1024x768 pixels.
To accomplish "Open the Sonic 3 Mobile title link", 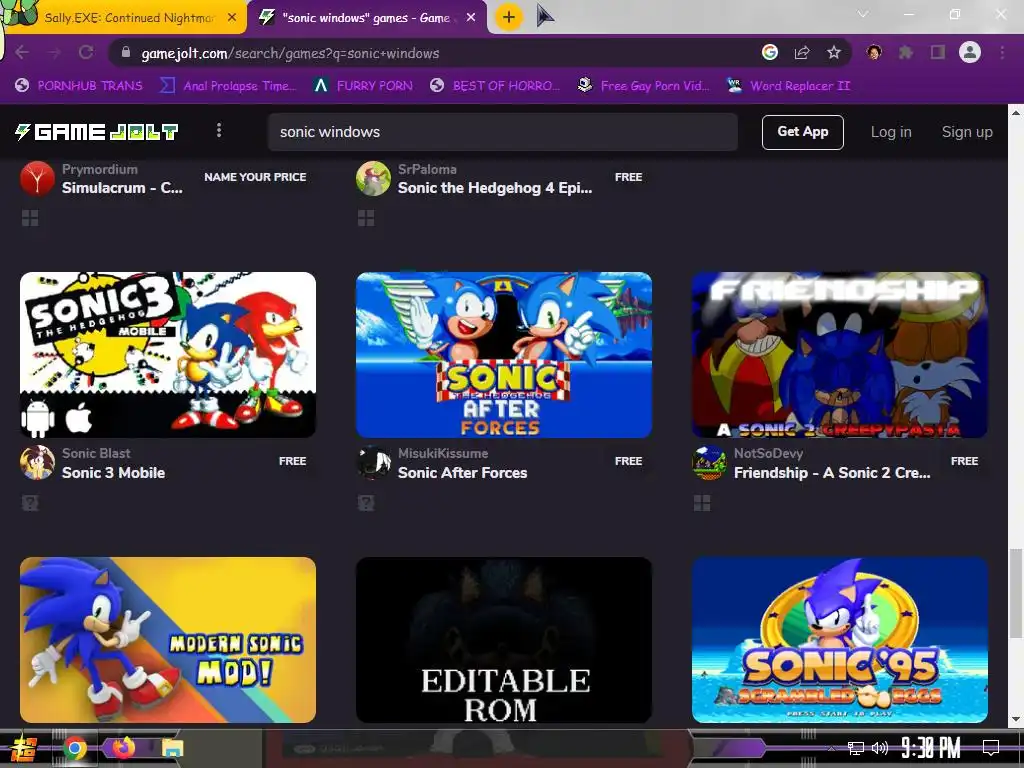I will (114, 473).
